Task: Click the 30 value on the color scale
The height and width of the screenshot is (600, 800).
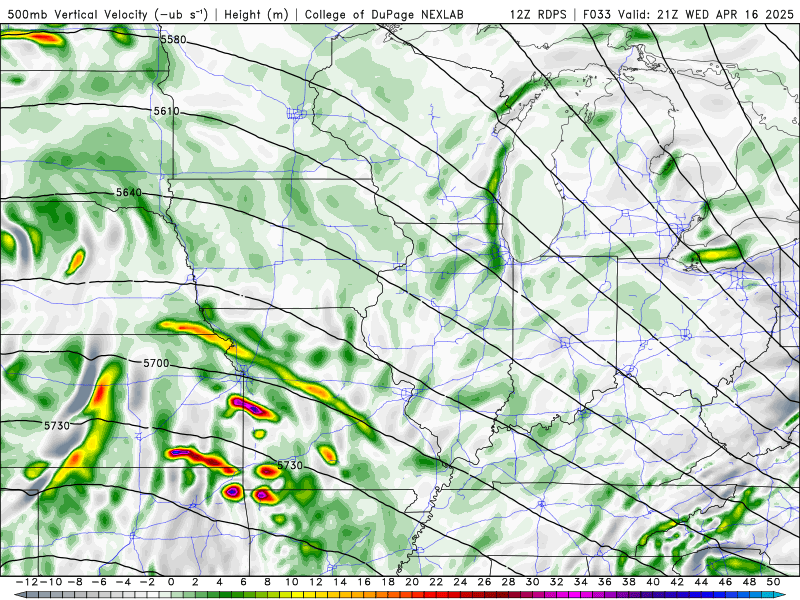Action: click(532, 582)
